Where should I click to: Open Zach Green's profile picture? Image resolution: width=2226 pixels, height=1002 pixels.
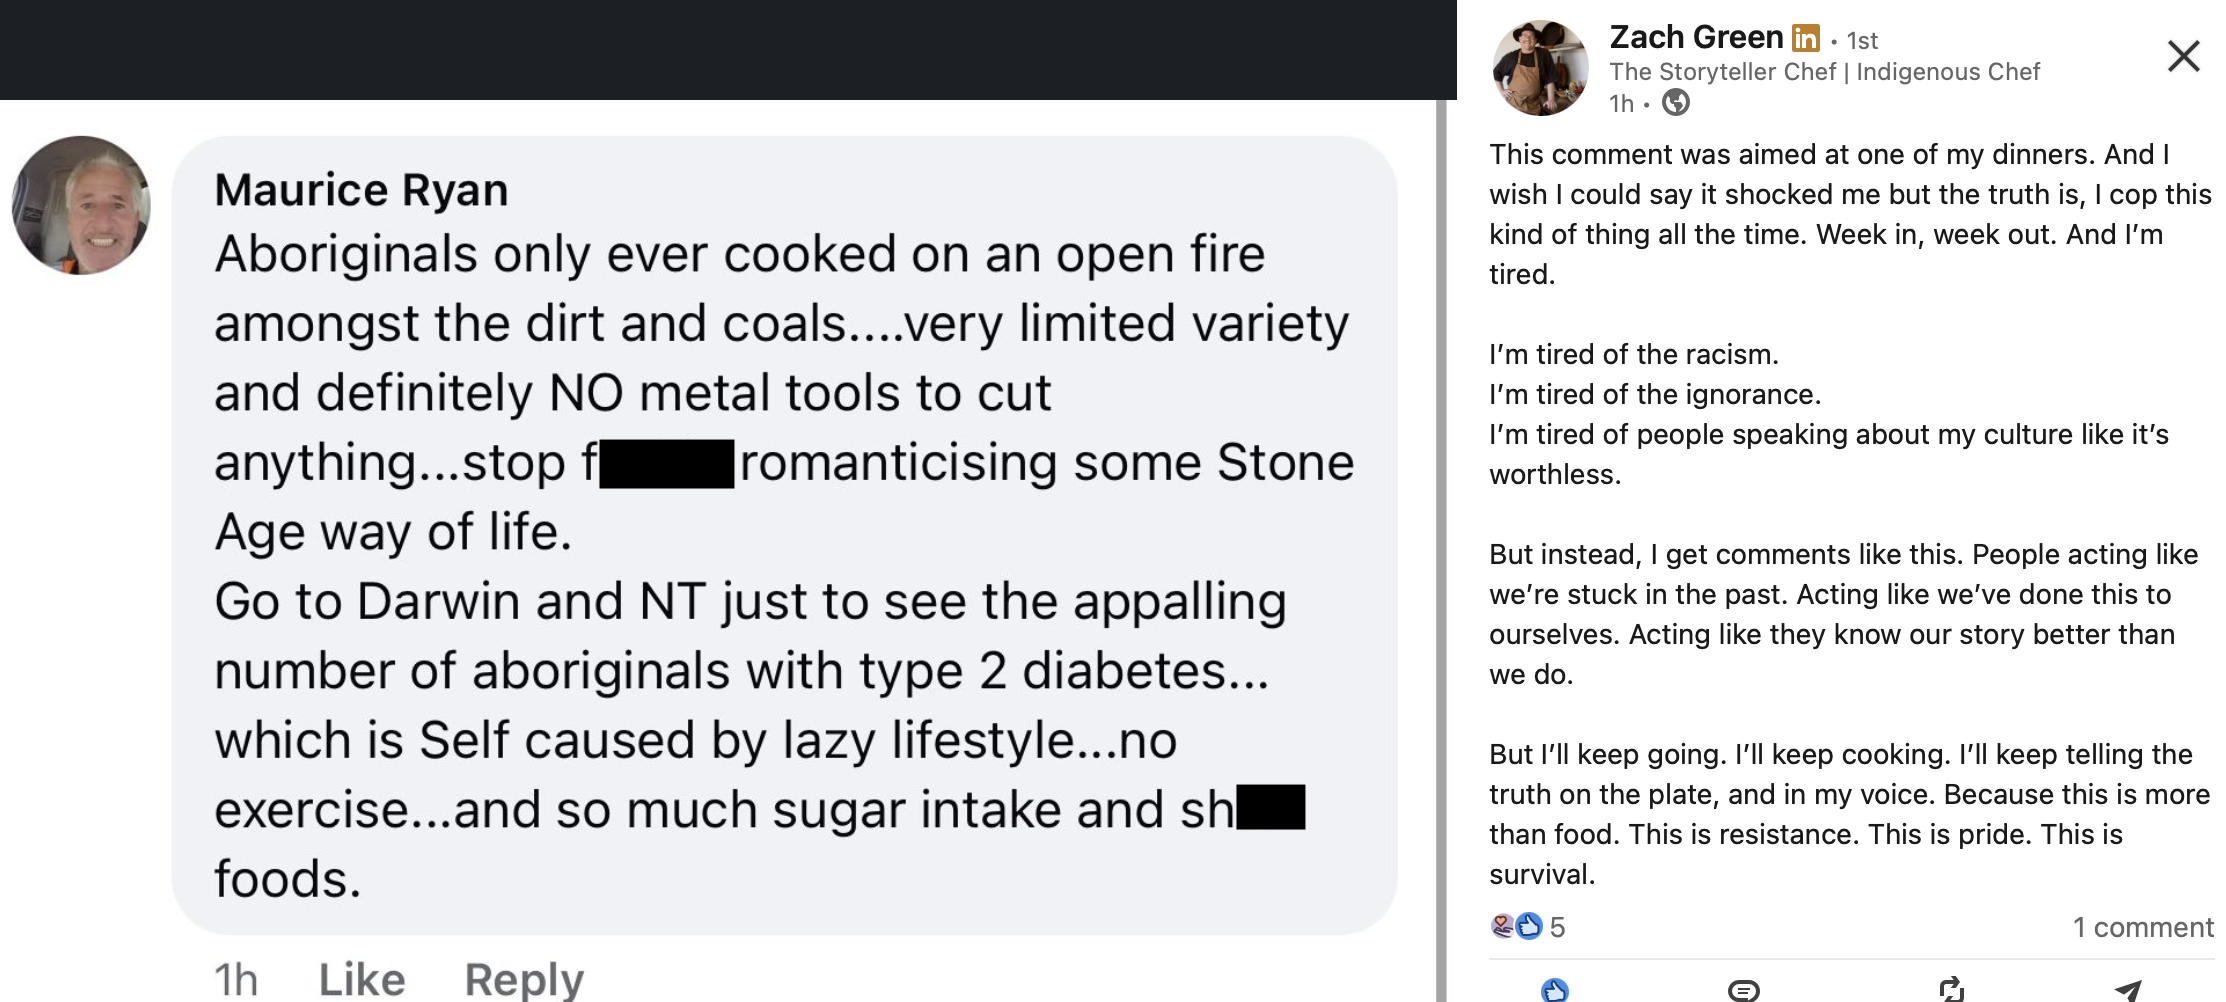coord(1540,68)
